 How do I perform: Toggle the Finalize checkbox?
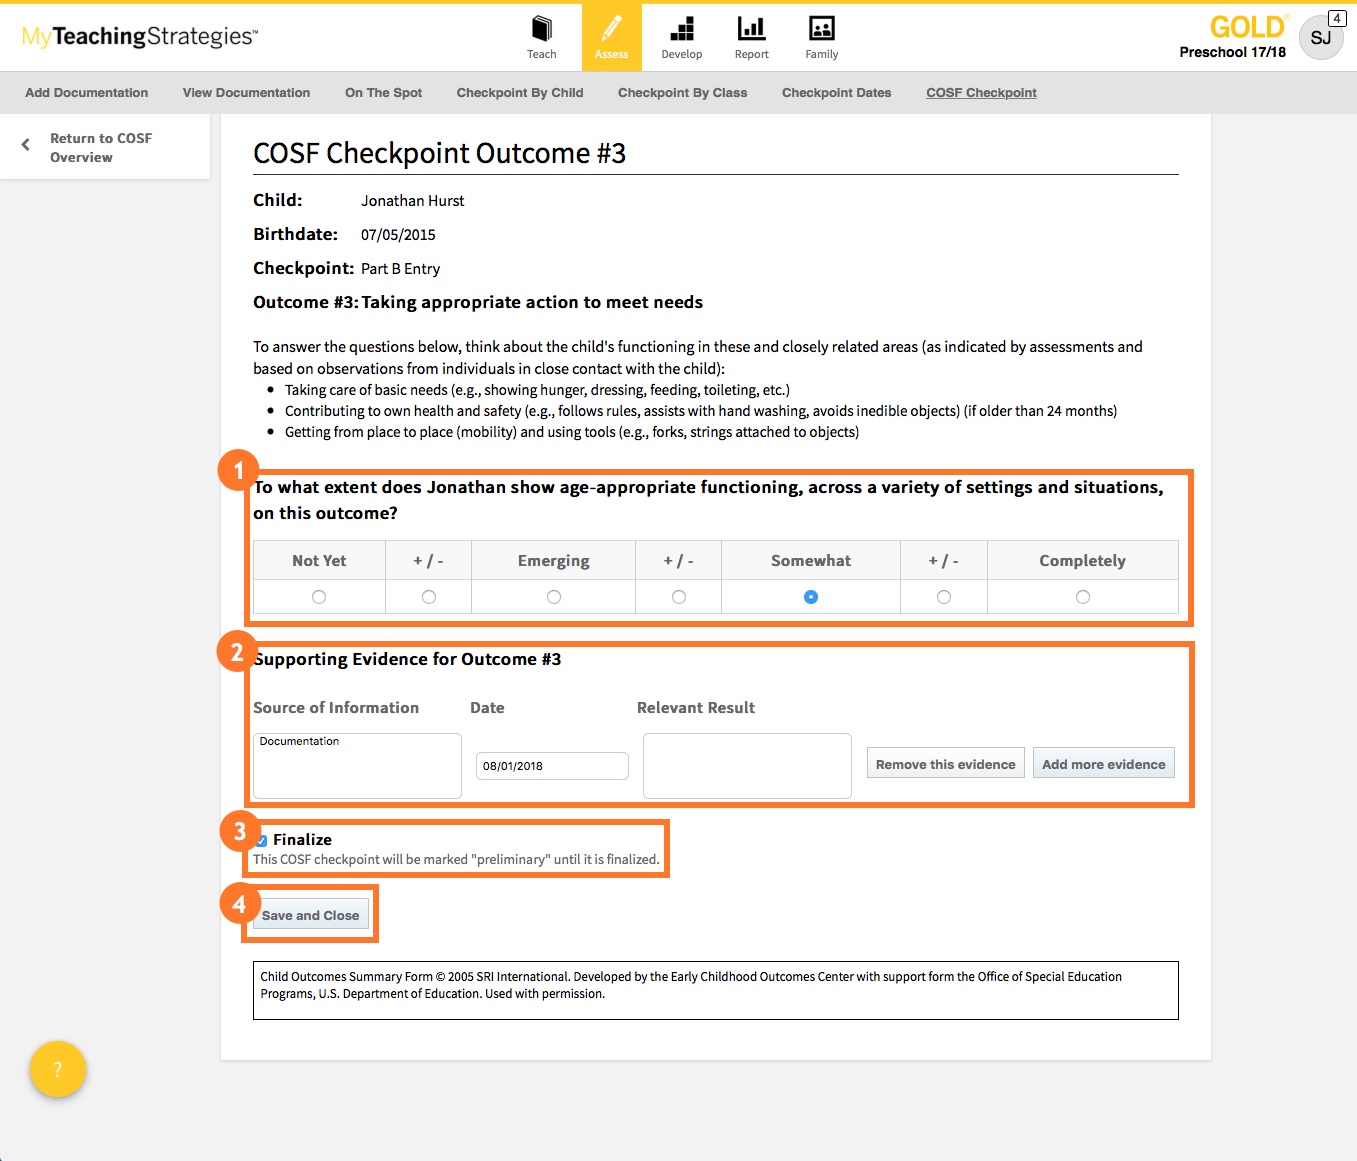pyautogui.click(x=261, y=841)
